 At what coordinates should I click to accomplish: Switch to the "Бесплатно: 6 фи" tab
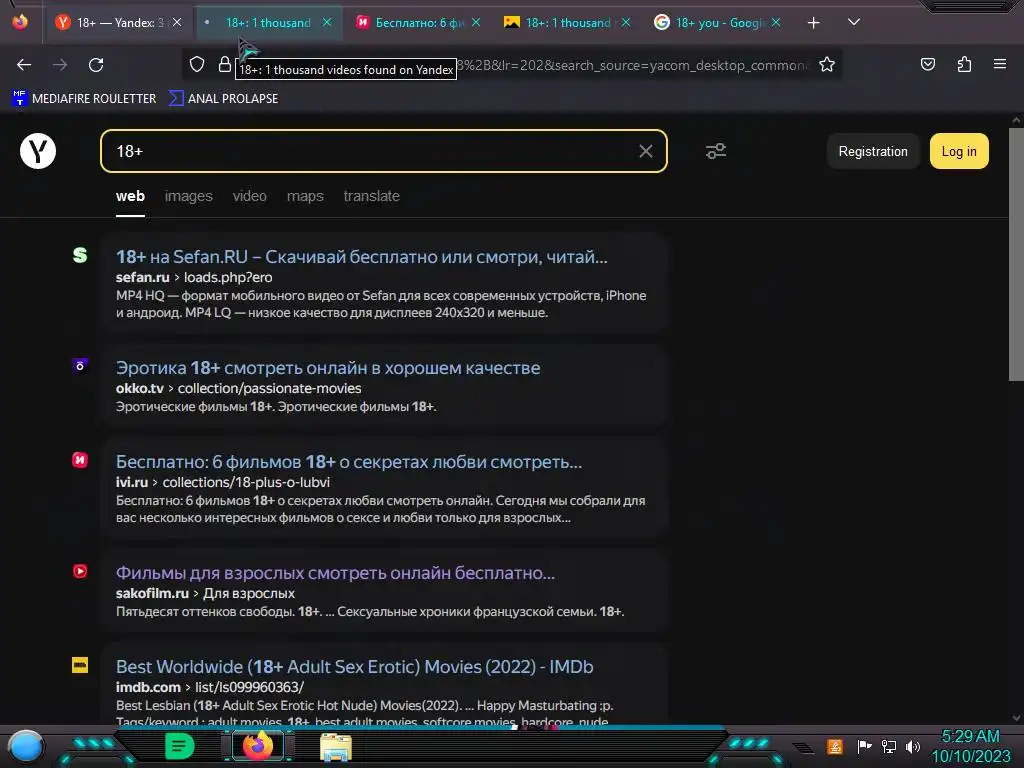[x=418, y=22]
